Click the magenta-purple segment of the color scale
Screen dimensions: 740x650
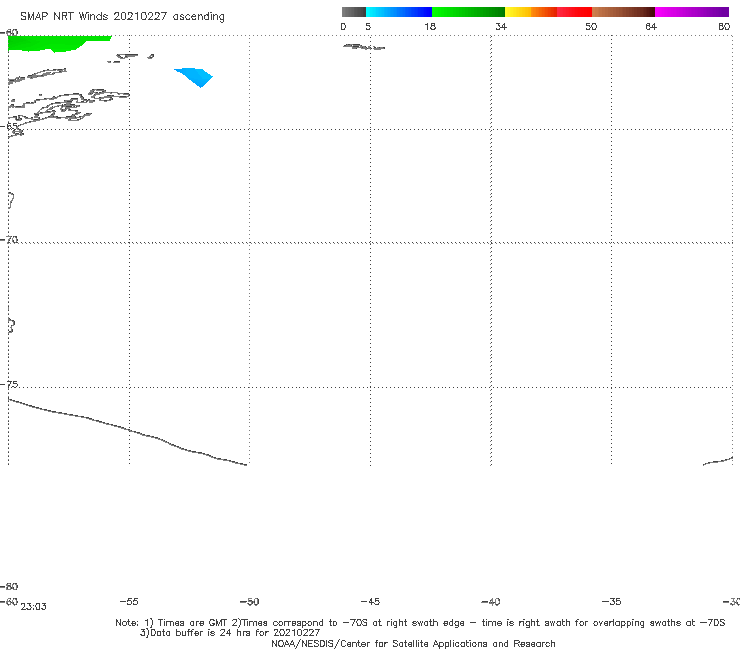692,12
